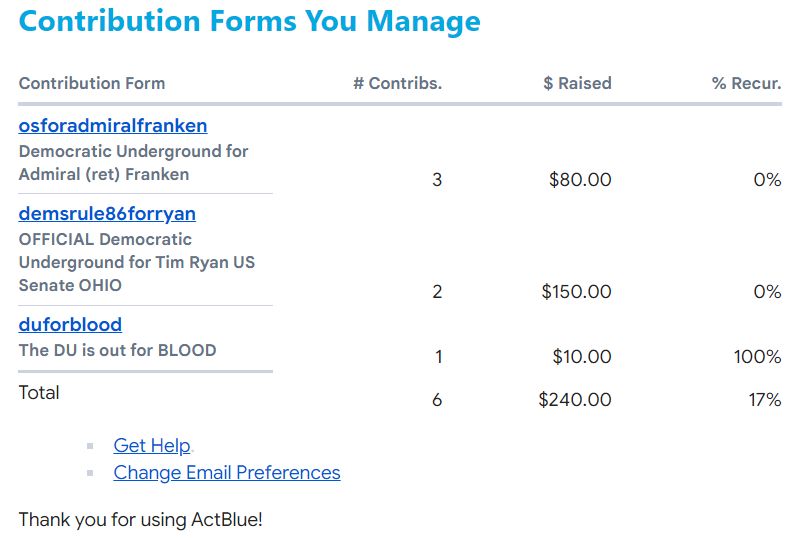Open the duforblood contribution form link
Image resolution: width=803 pixels, height=538 pixels.
(70, 325)
